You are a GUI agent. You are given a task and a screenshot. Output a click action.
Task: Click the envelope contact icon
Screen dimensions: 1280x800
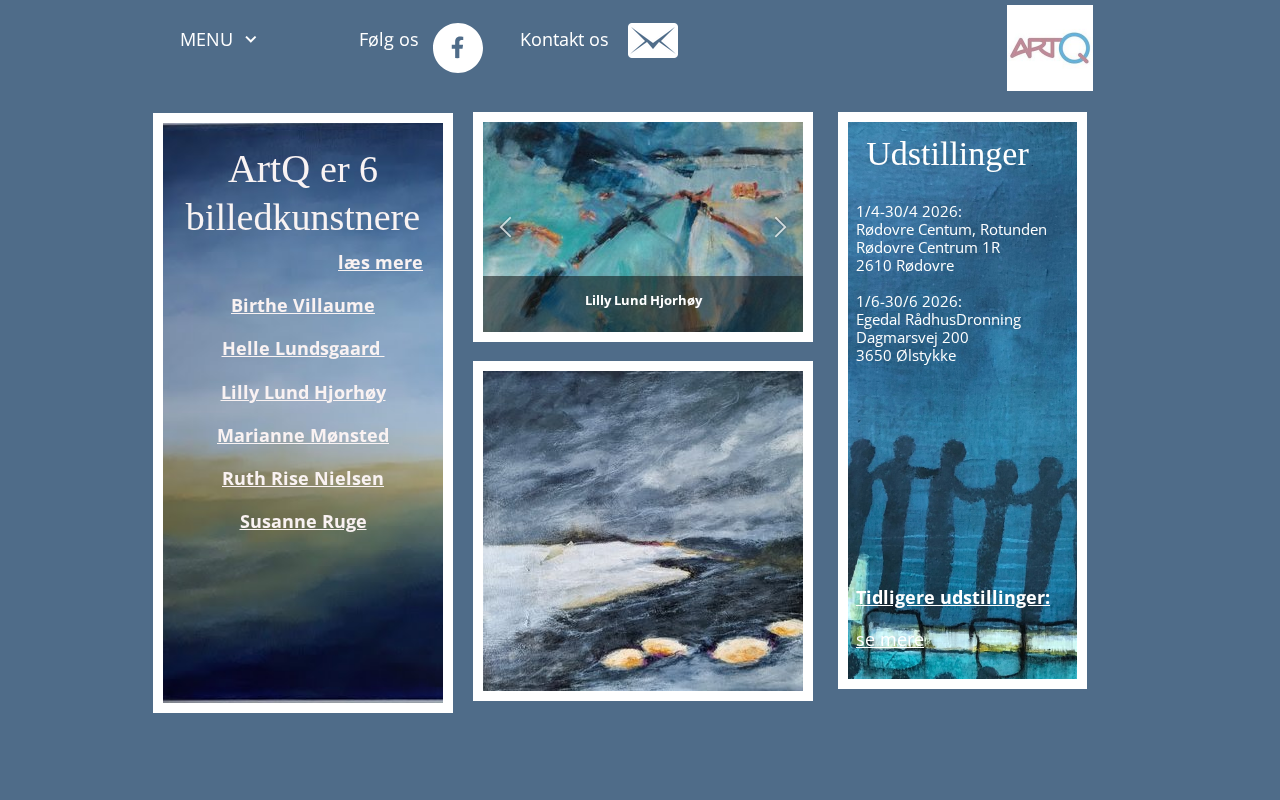click(653, 41)
